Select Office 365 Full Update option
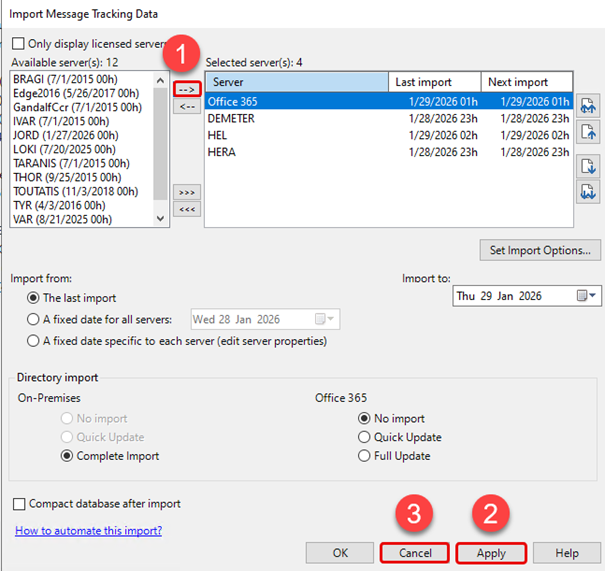 [x=364, y=456]
